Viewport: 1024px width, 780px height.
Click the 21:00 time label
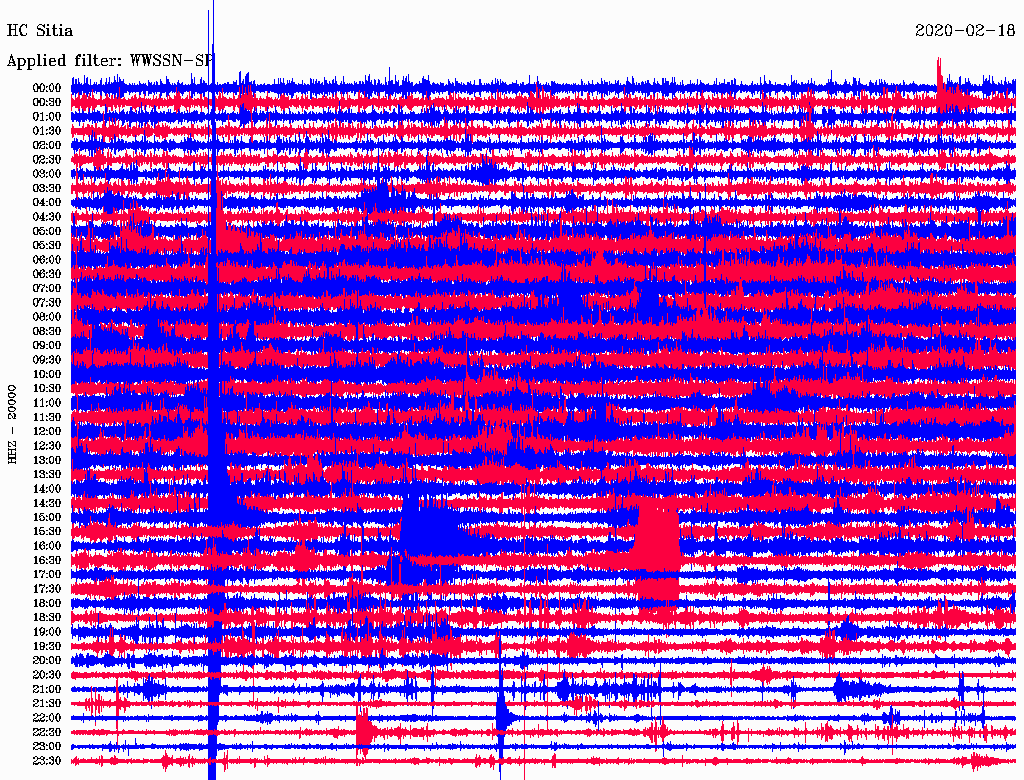tap(47, 689)
